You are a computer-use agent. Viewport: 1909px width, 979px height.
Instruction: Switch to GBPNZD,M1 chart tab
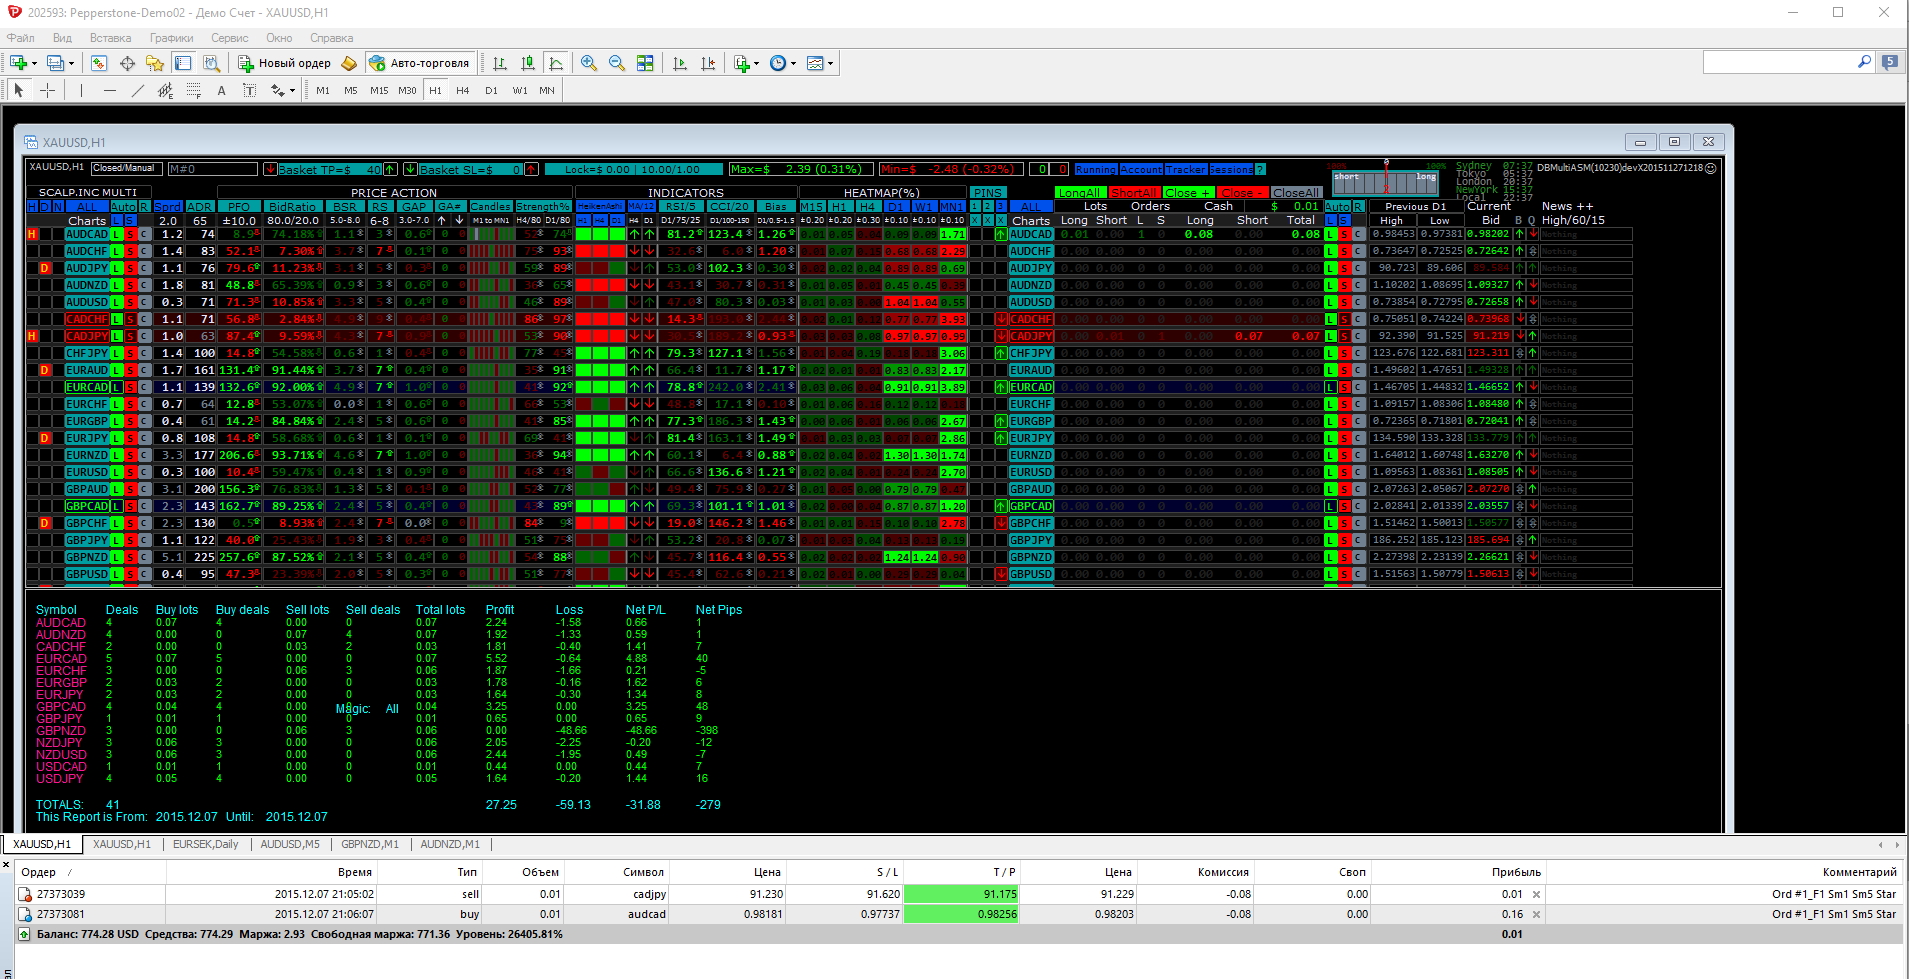click(370, 844)
